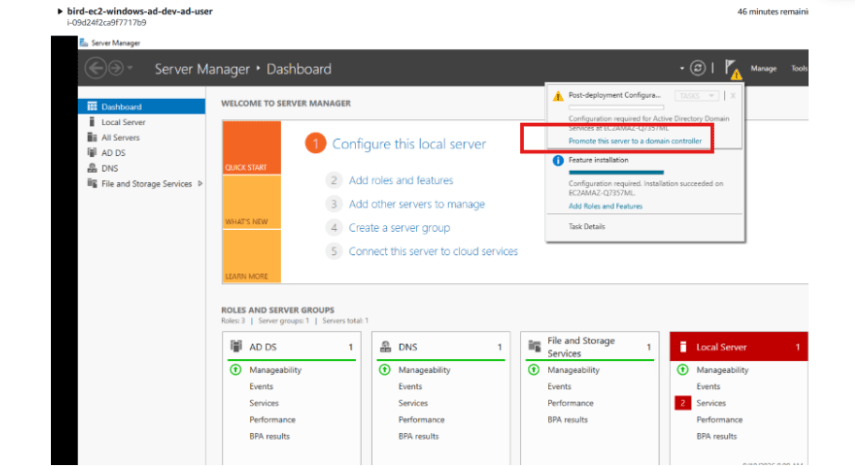
Task: Open Services in the AD DS tile
Action: pyautogui.click(x=264, y=403)
